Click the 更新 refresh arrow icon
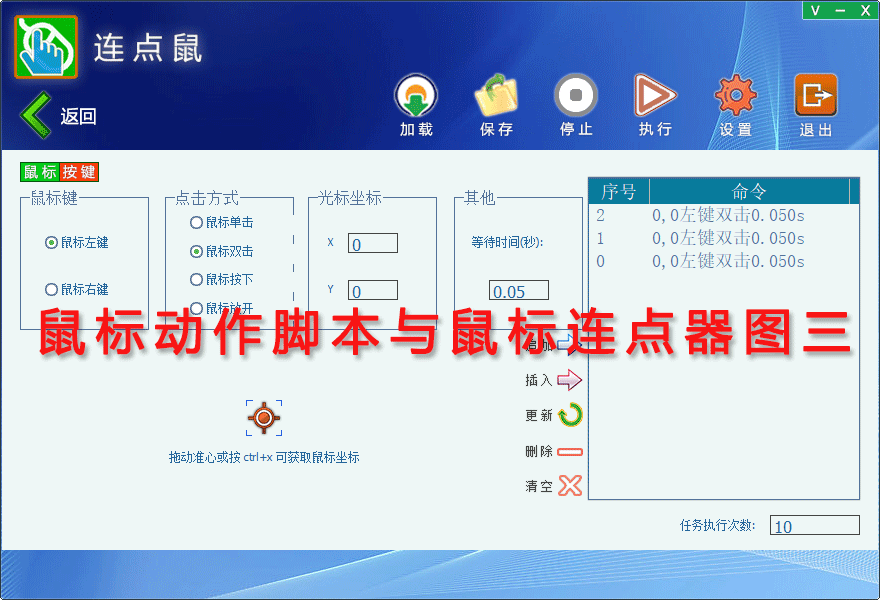 click(570, 415)
